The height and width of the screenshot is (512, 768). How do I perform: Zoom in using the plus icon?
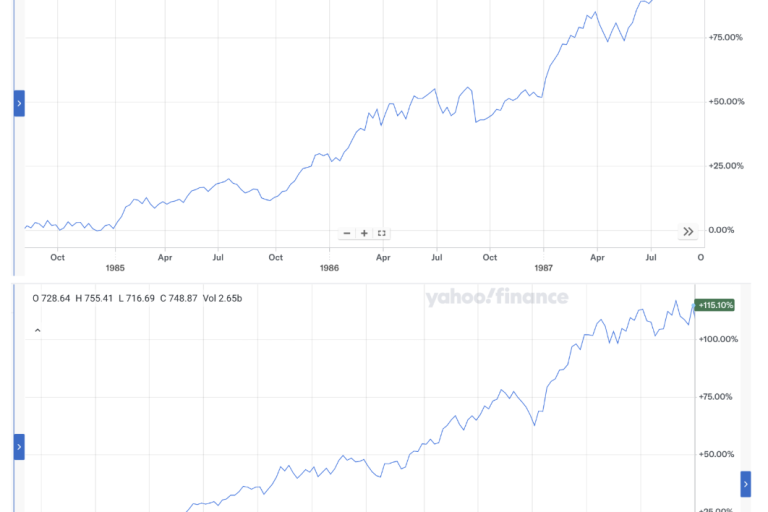pyautogui.click(x=364, y=233)
